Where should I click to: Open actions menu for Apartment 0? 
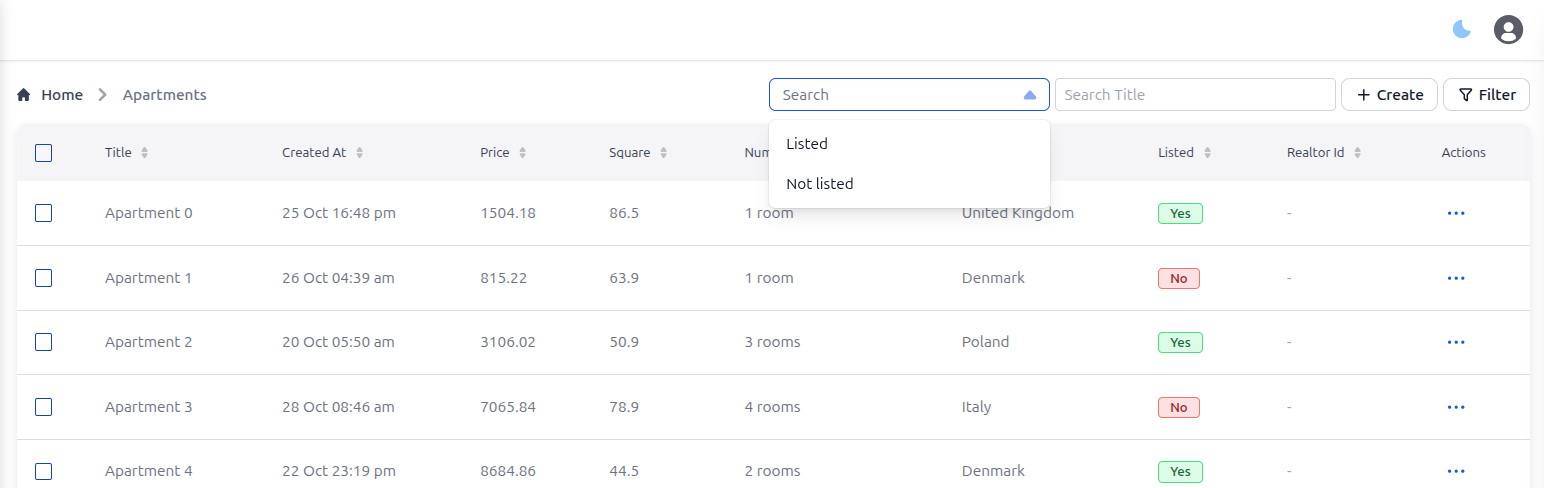(1456, 213)
